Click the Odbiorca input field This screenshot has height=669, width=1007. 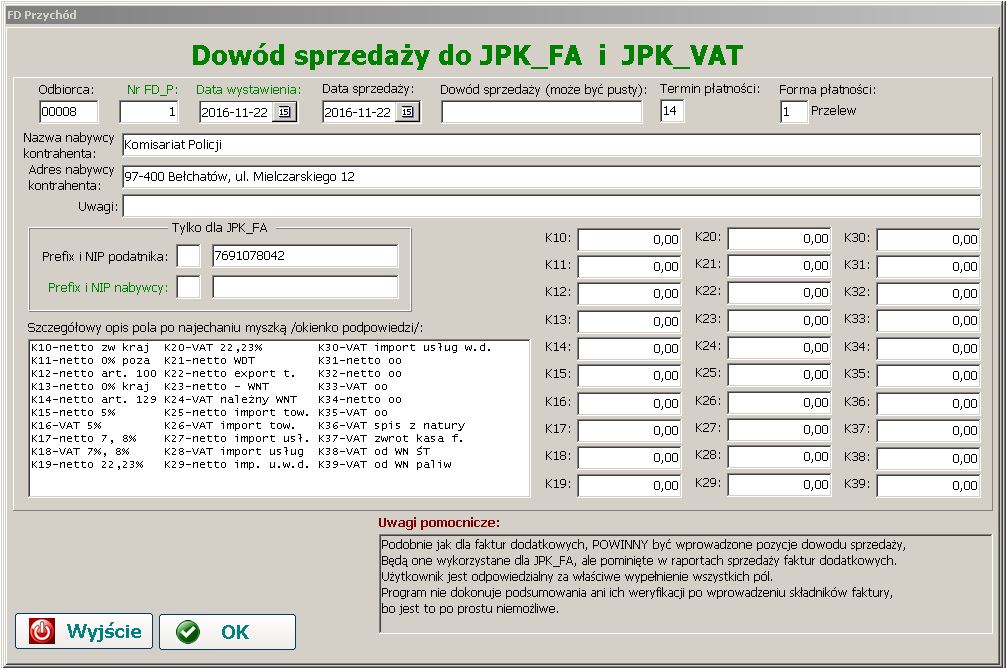(69, 112)
